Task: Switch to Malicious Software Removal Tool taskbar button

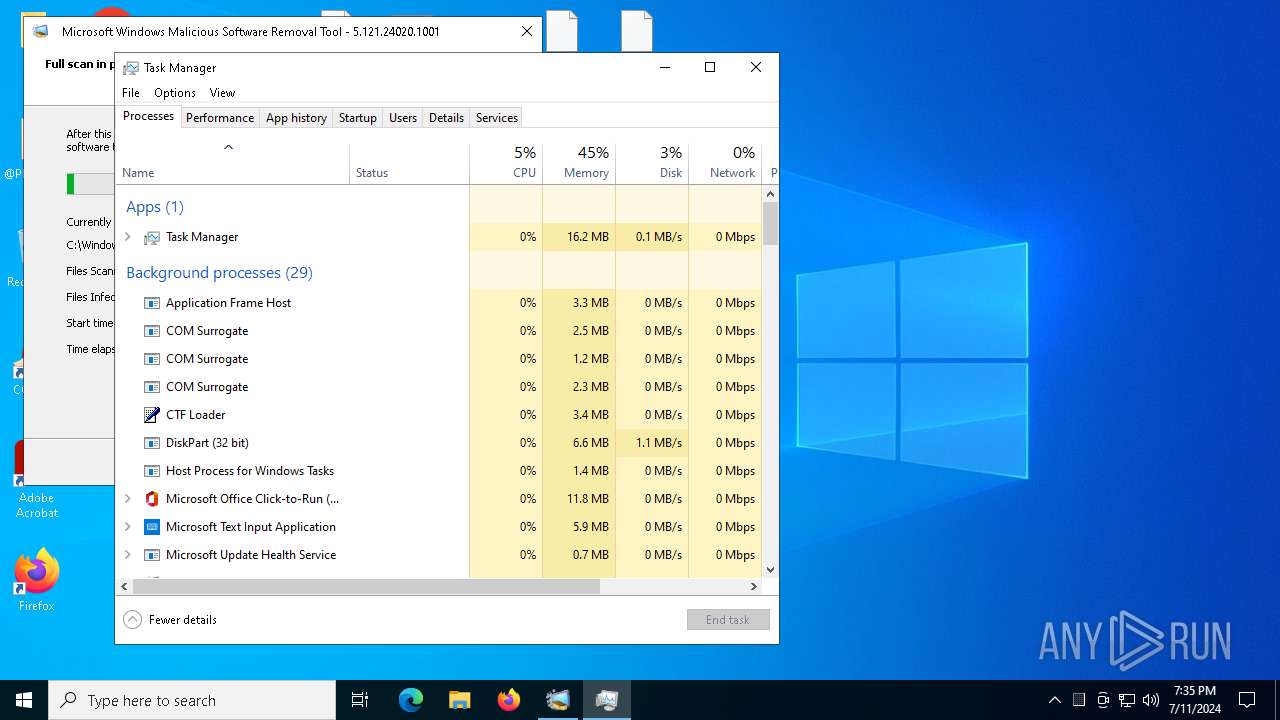Action: (558, 700)
